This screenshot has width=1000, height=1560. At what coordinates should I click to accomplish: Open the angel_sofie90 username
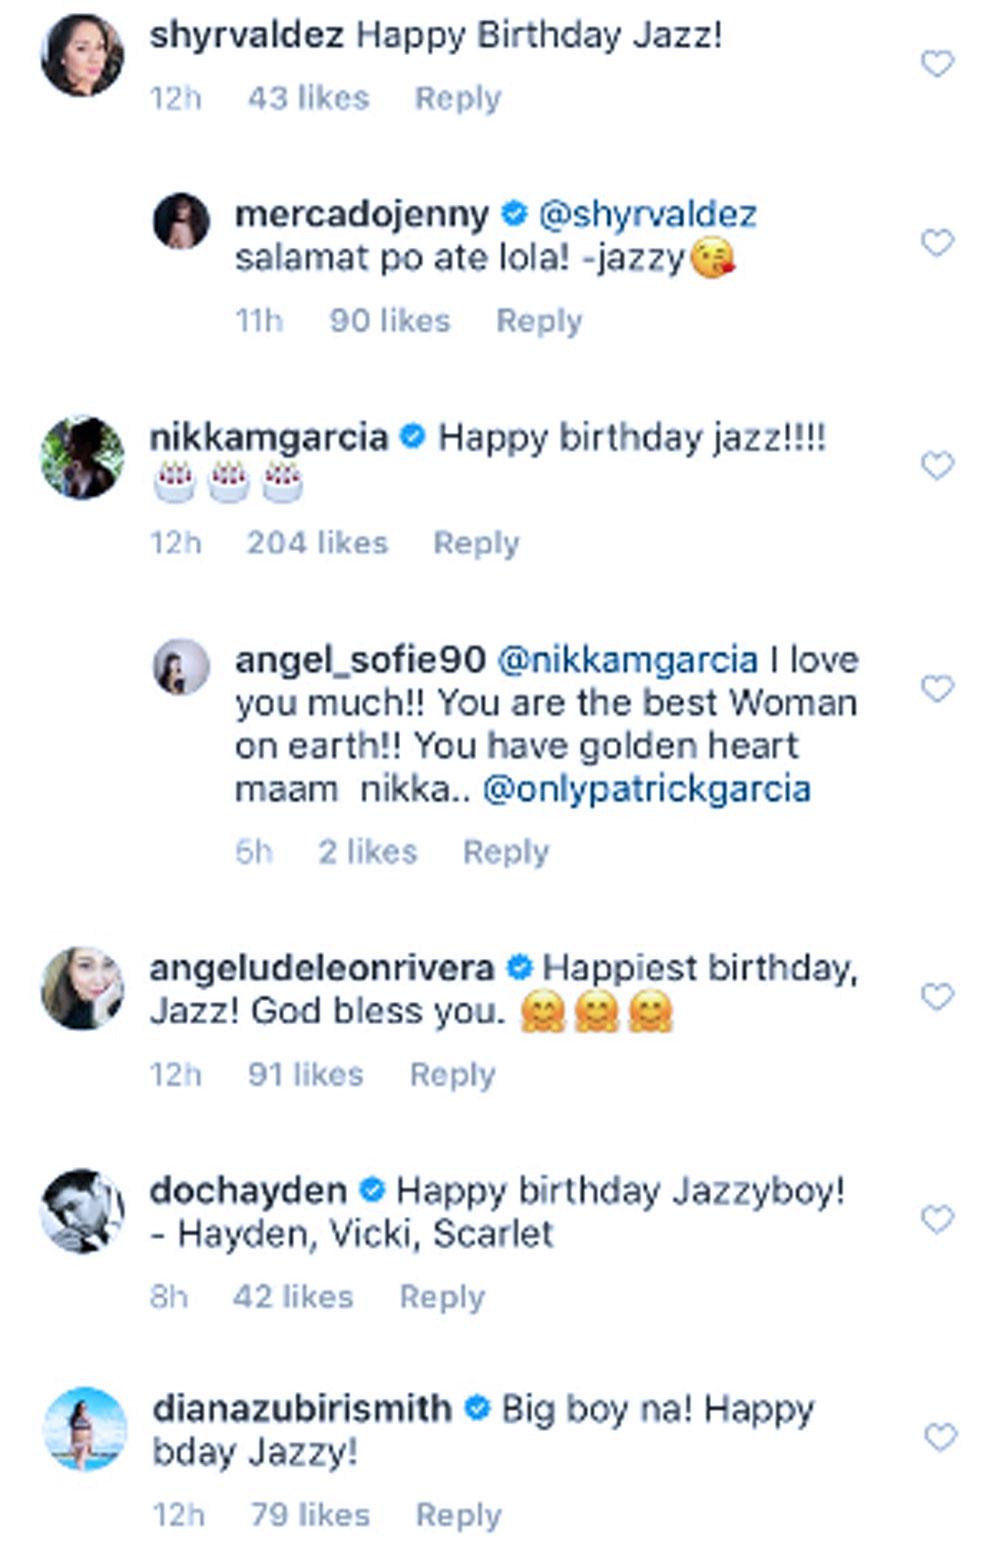(360, 660)
